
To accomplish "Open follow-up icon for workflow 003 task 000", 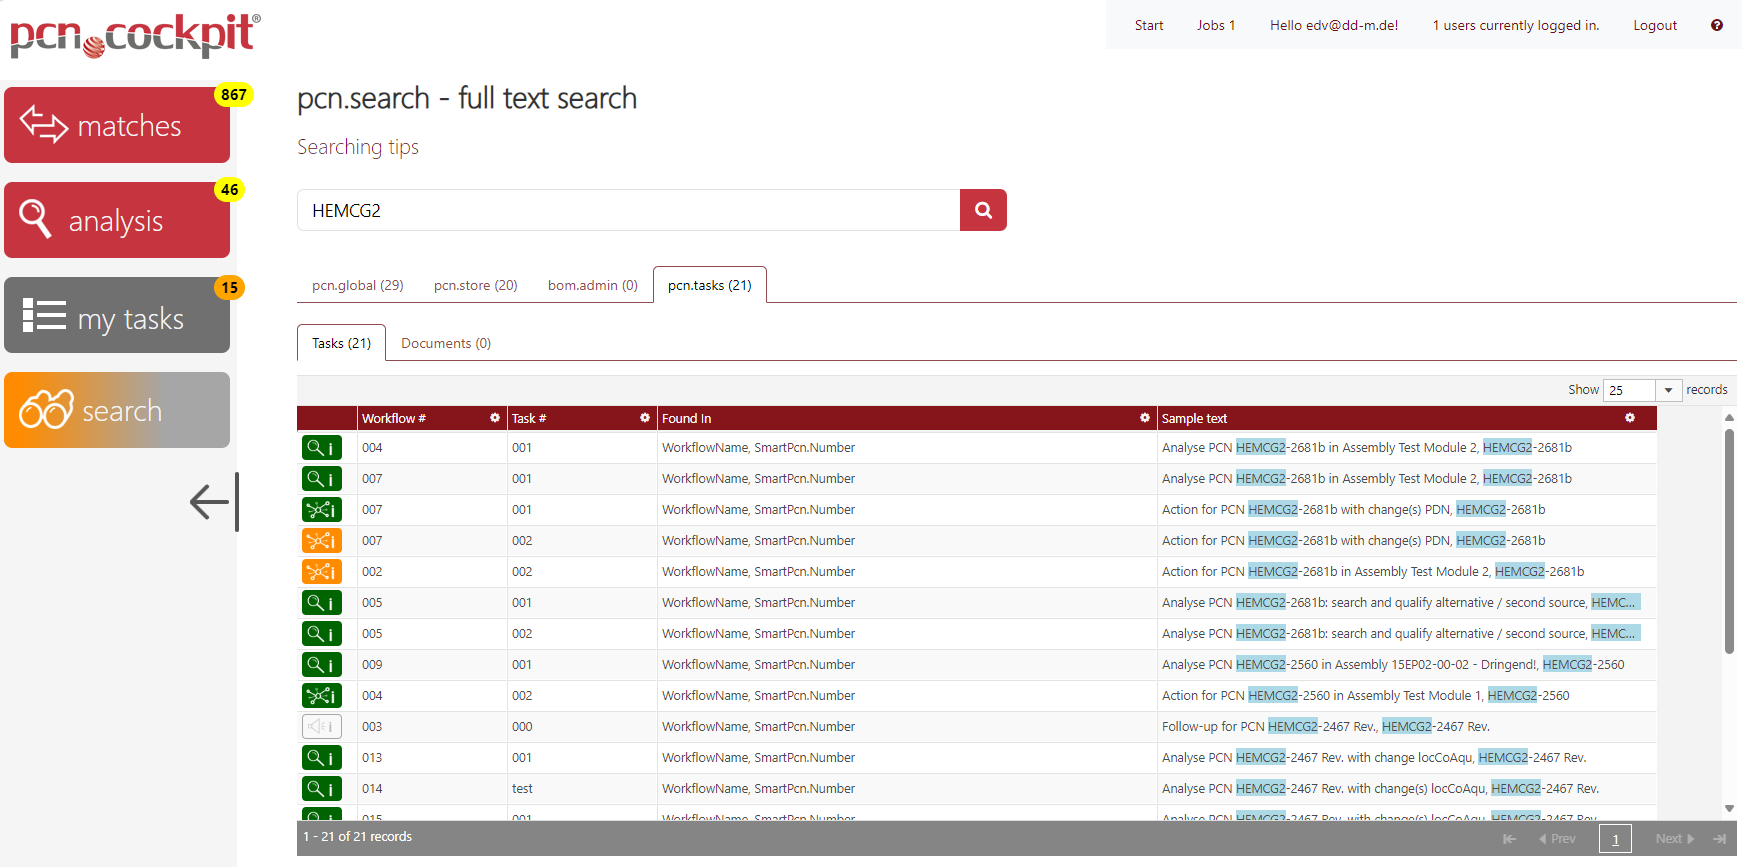I will pos(322,727).
